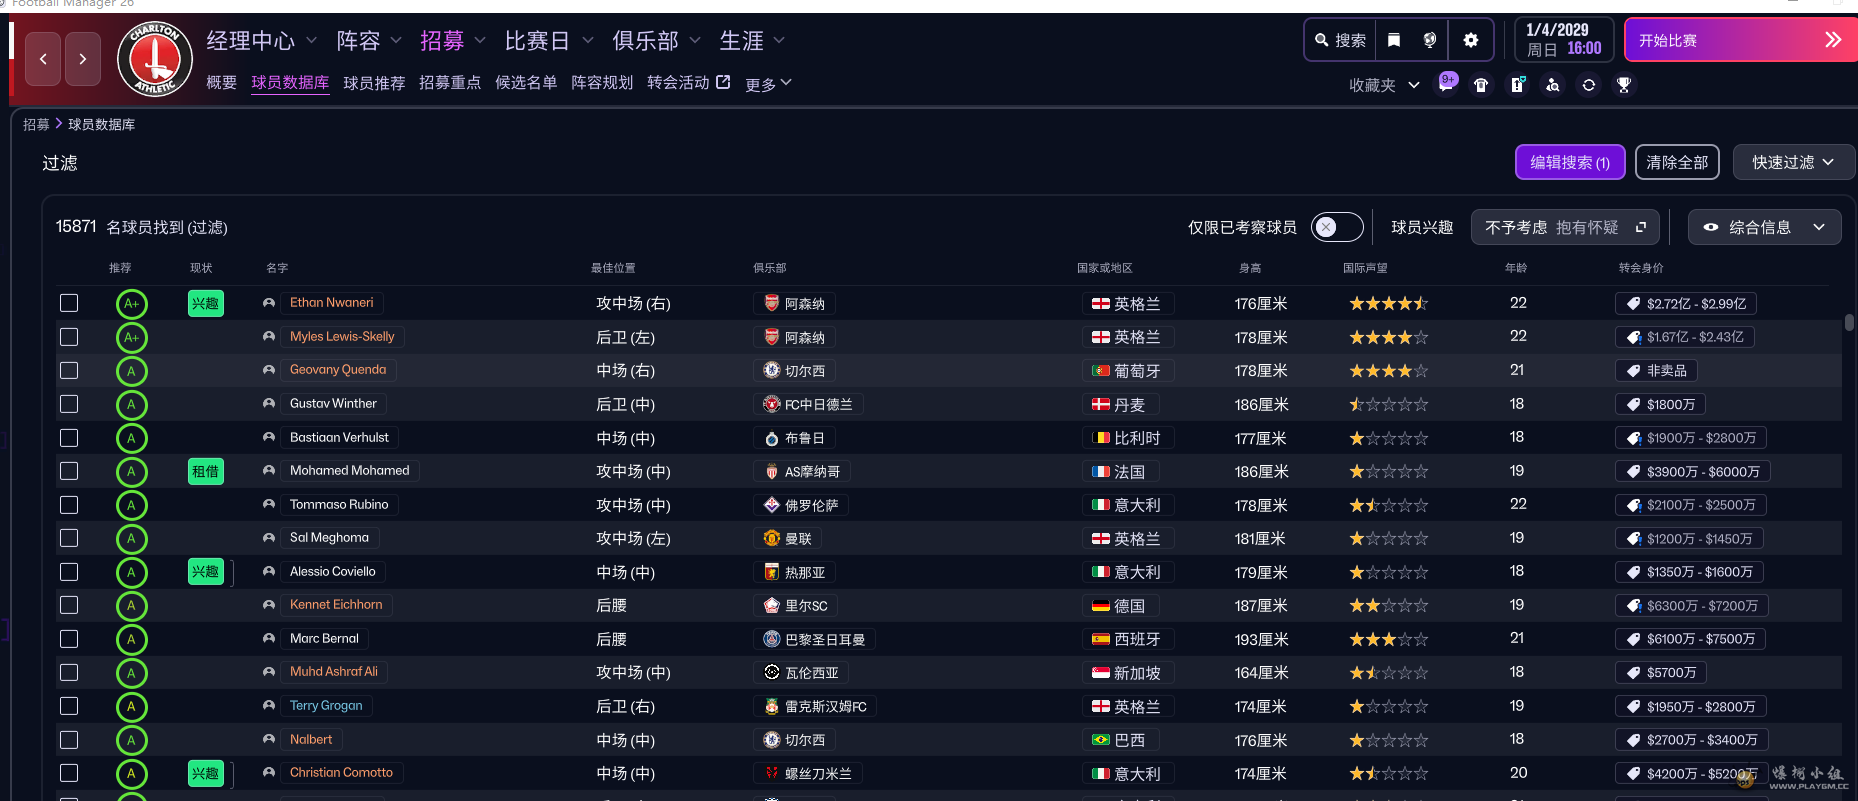Click the squad shirt icon shortcut
1858x801 pixels.
pyautogui.click(x=1481, y=85)
